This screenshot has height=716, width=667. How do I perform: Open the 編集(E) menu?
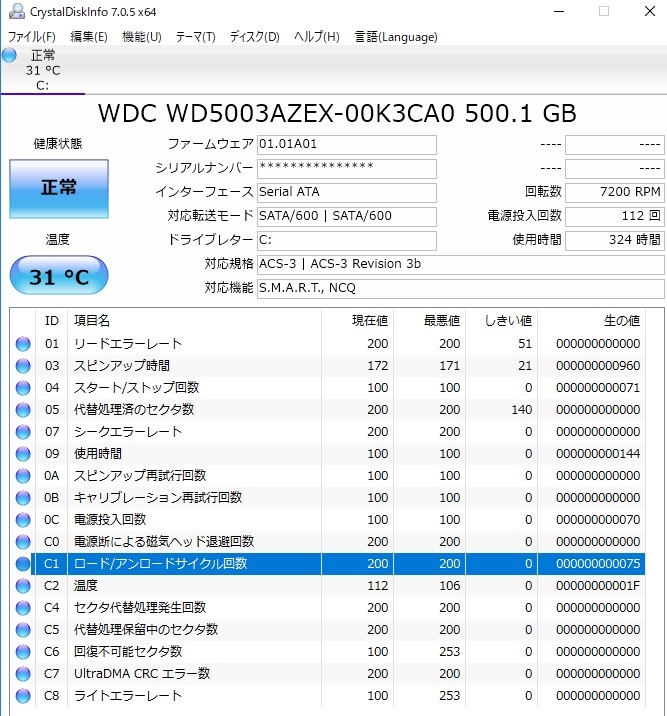coord(89,37)
